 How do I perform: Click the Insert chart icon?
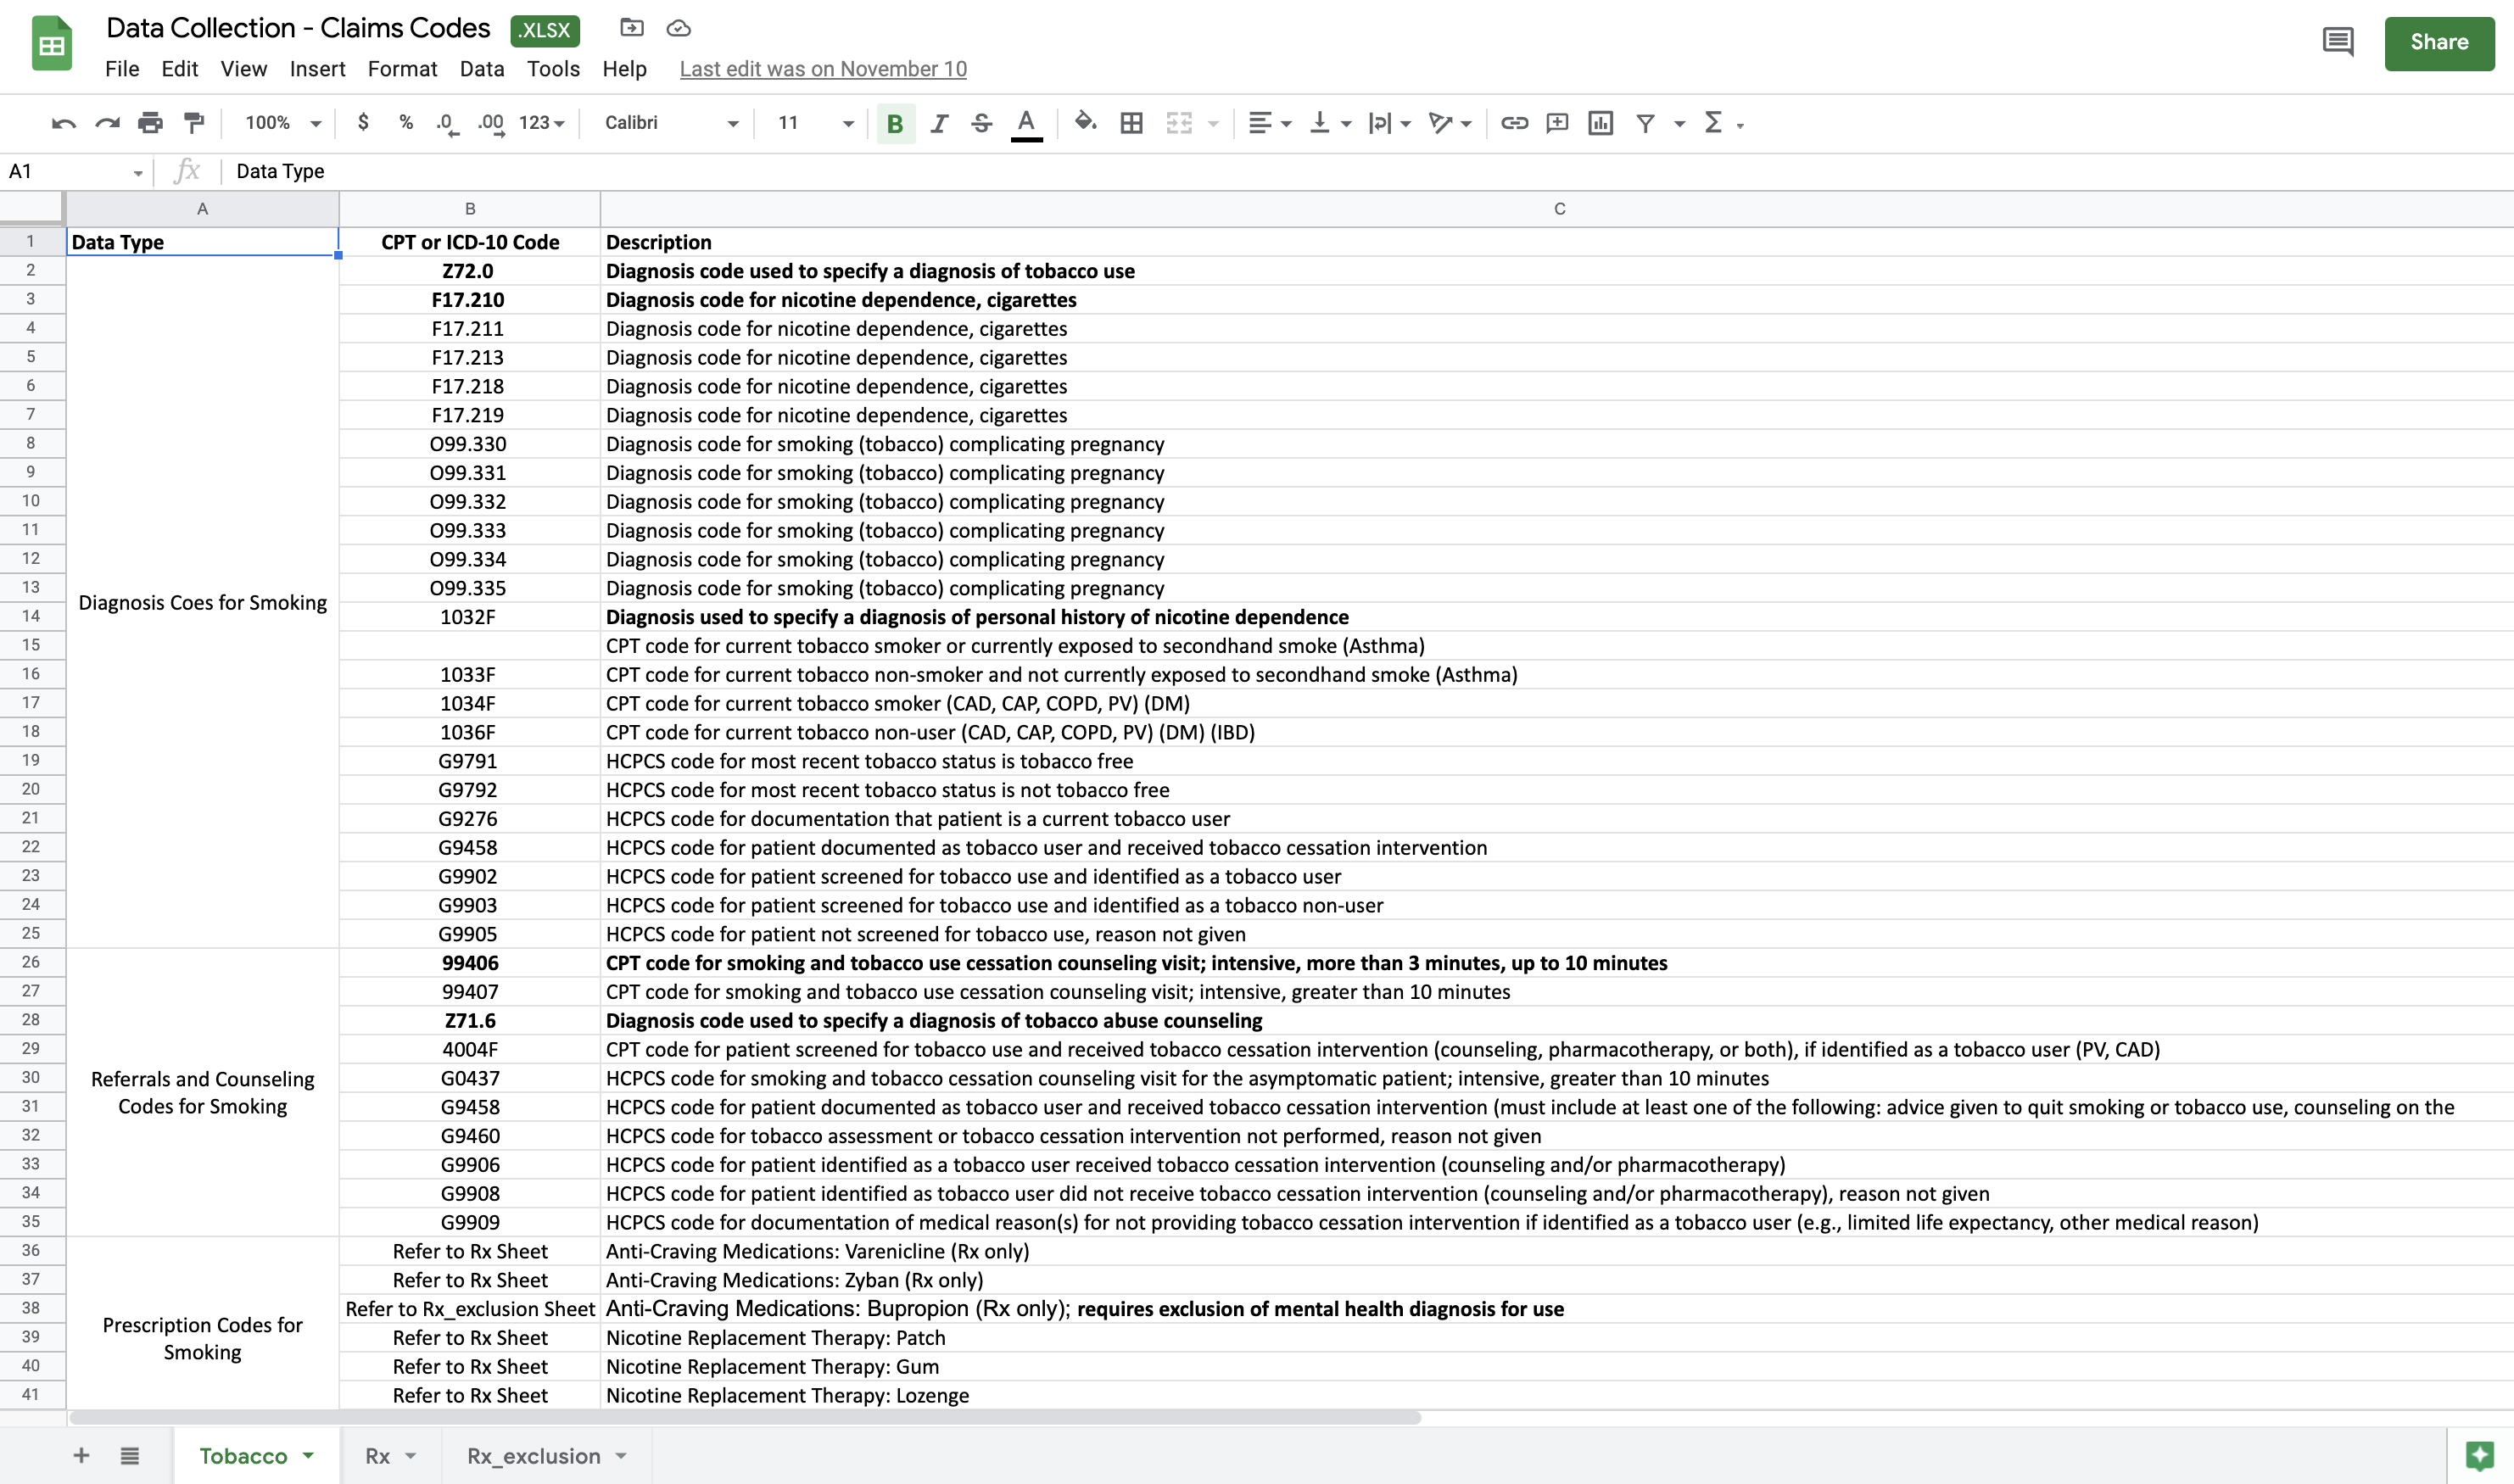1600,123
